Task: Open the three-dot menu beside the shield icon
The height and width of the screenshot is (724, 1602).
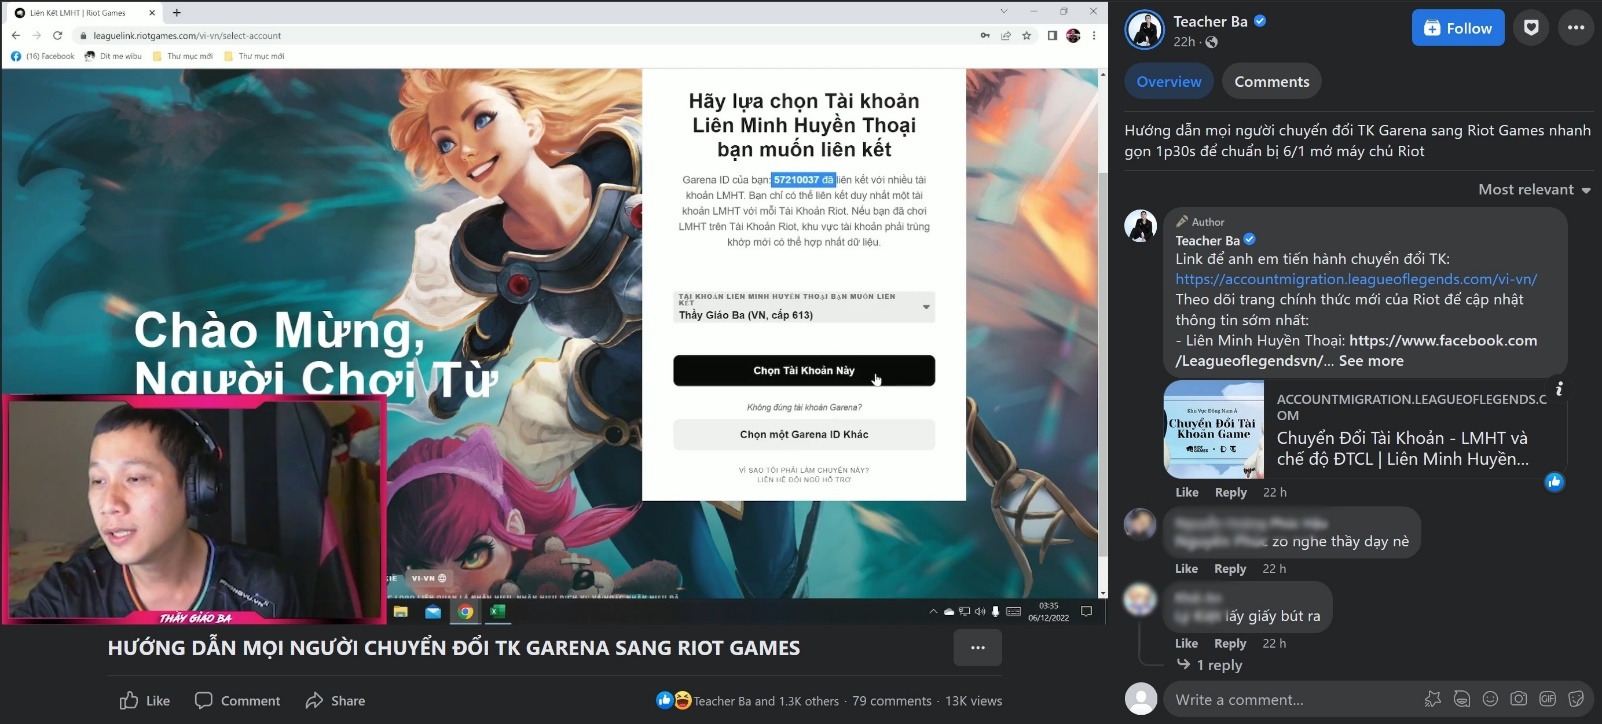Action: pos(1576,28)
